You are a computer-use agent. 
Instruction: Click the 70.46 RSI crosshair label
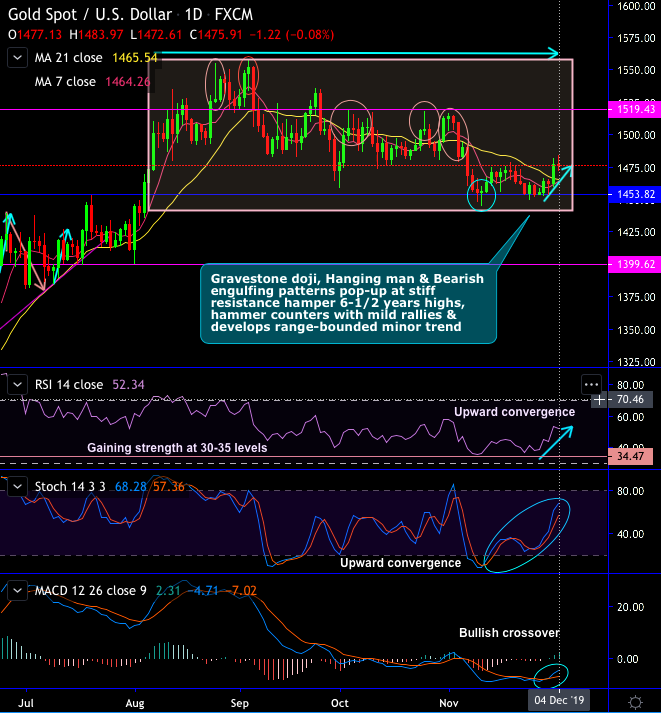tap(631, 400)
